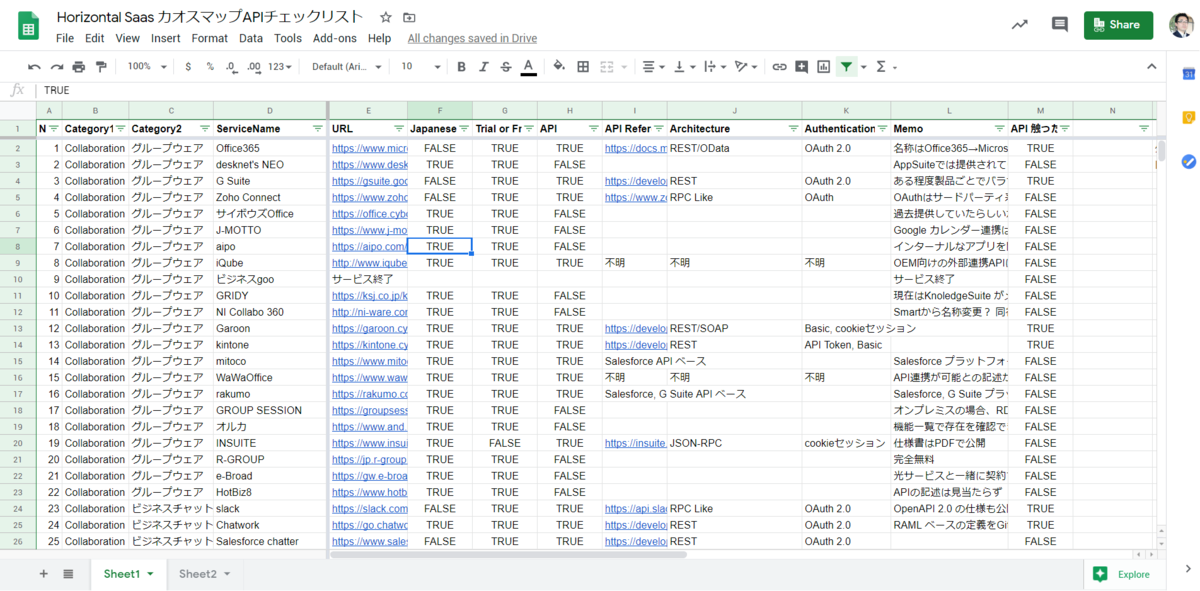1200x591 pixels.
Task: Add a new sheet with plus
Action: [43, 574]
